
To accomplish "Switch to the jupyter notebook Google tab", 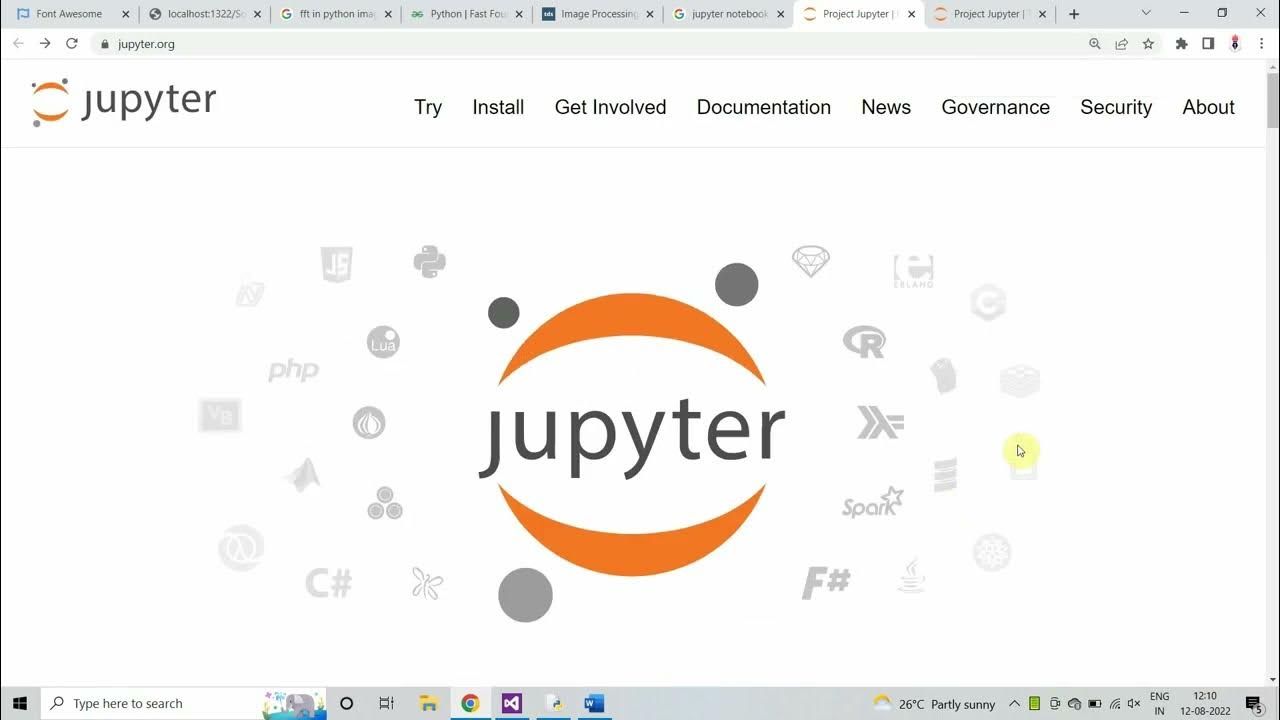I will pos(727,14).
